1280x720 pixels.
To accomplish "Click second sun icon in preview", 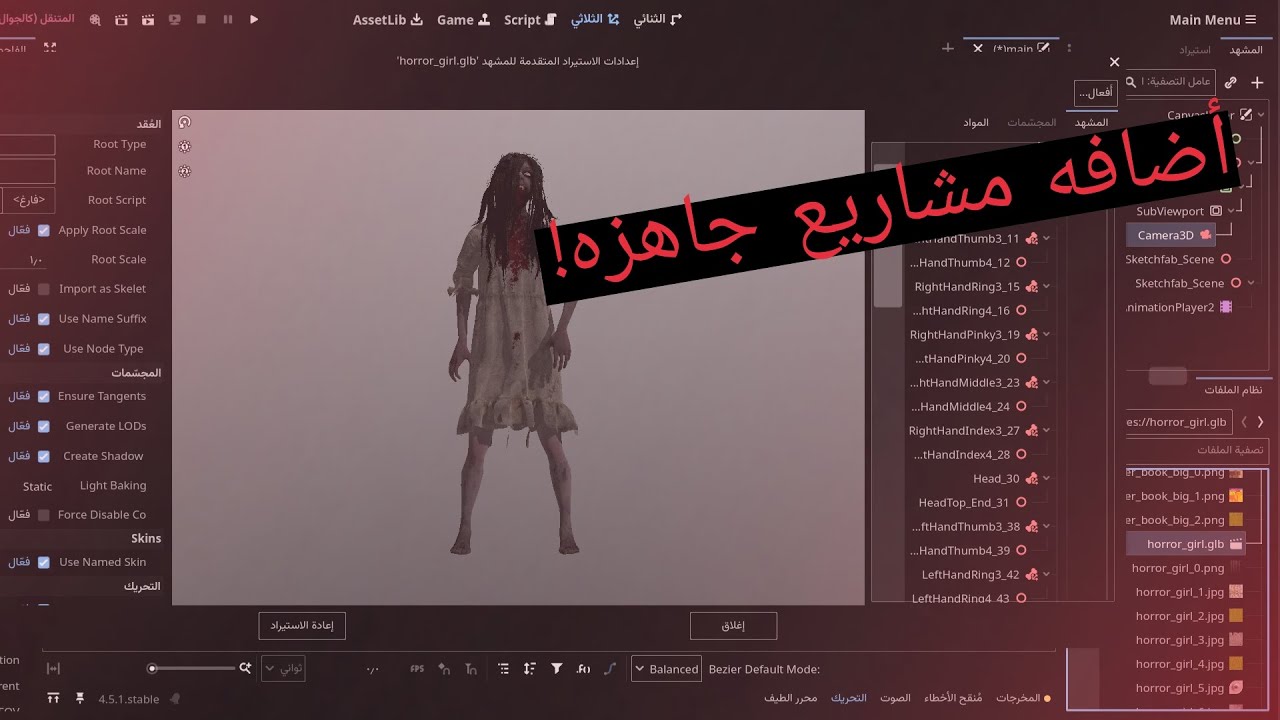I will pos(184,146).
